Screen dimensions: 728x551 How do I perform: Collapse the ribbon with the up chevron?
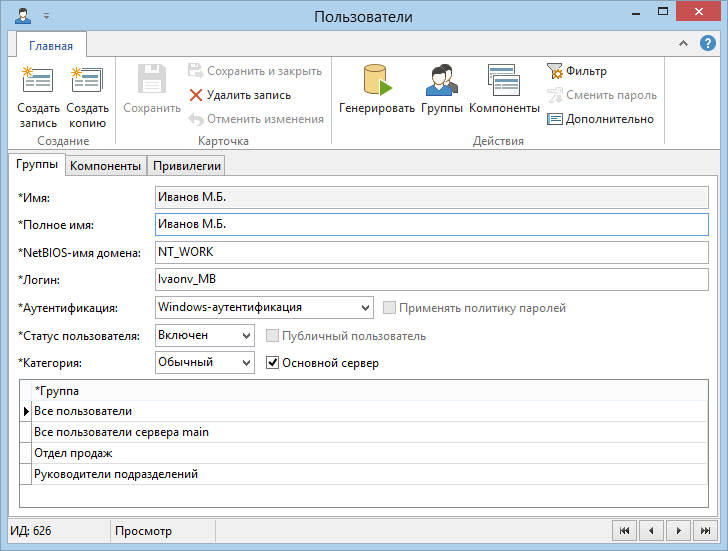[x=683, y=44]
